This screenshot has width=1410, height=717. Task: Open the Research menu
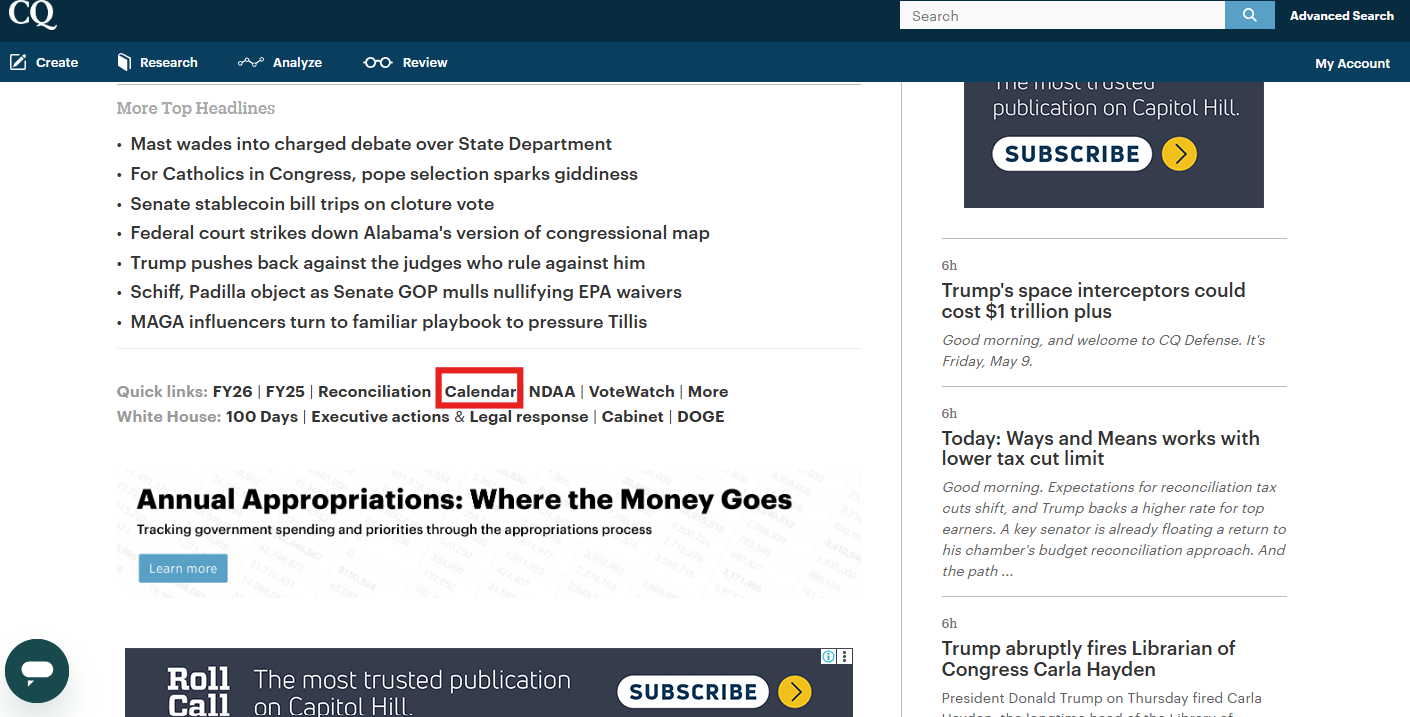tap(157, 62)
